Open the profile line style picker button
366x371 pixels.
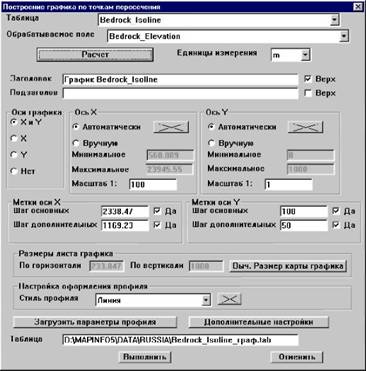[x=229, y=299]
